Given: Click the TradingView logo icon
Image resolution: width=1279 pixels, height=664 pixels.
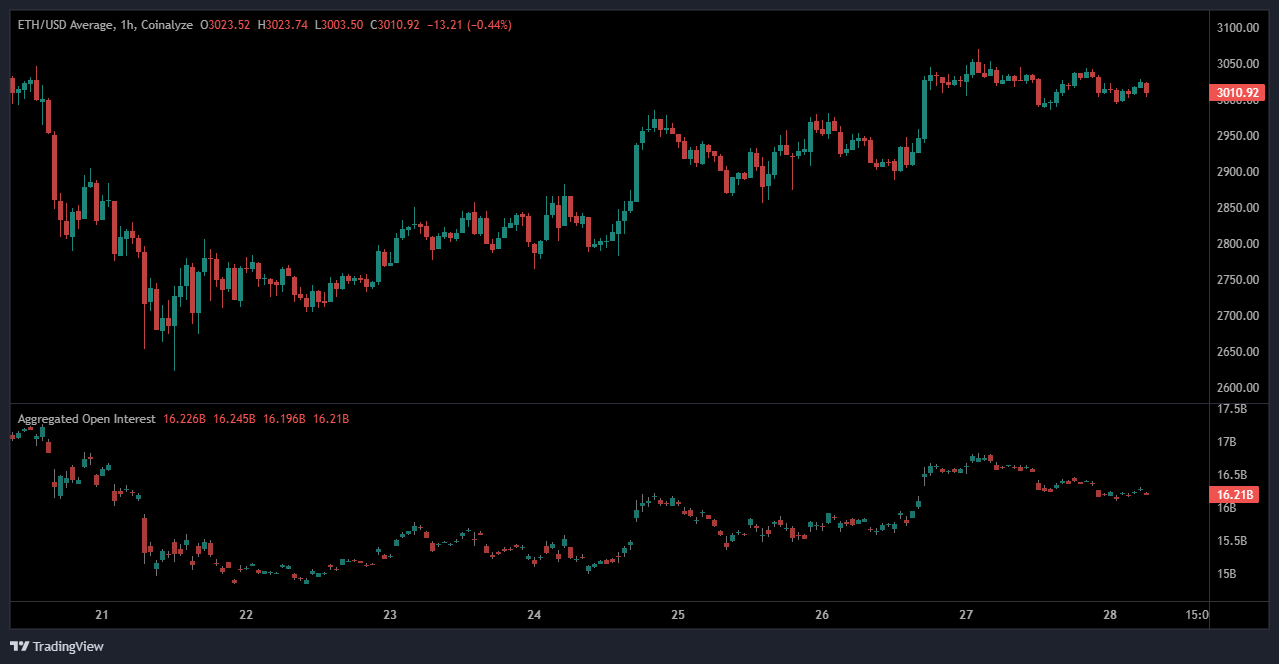Looking at the screenshot, I should (x=19, y=646).
